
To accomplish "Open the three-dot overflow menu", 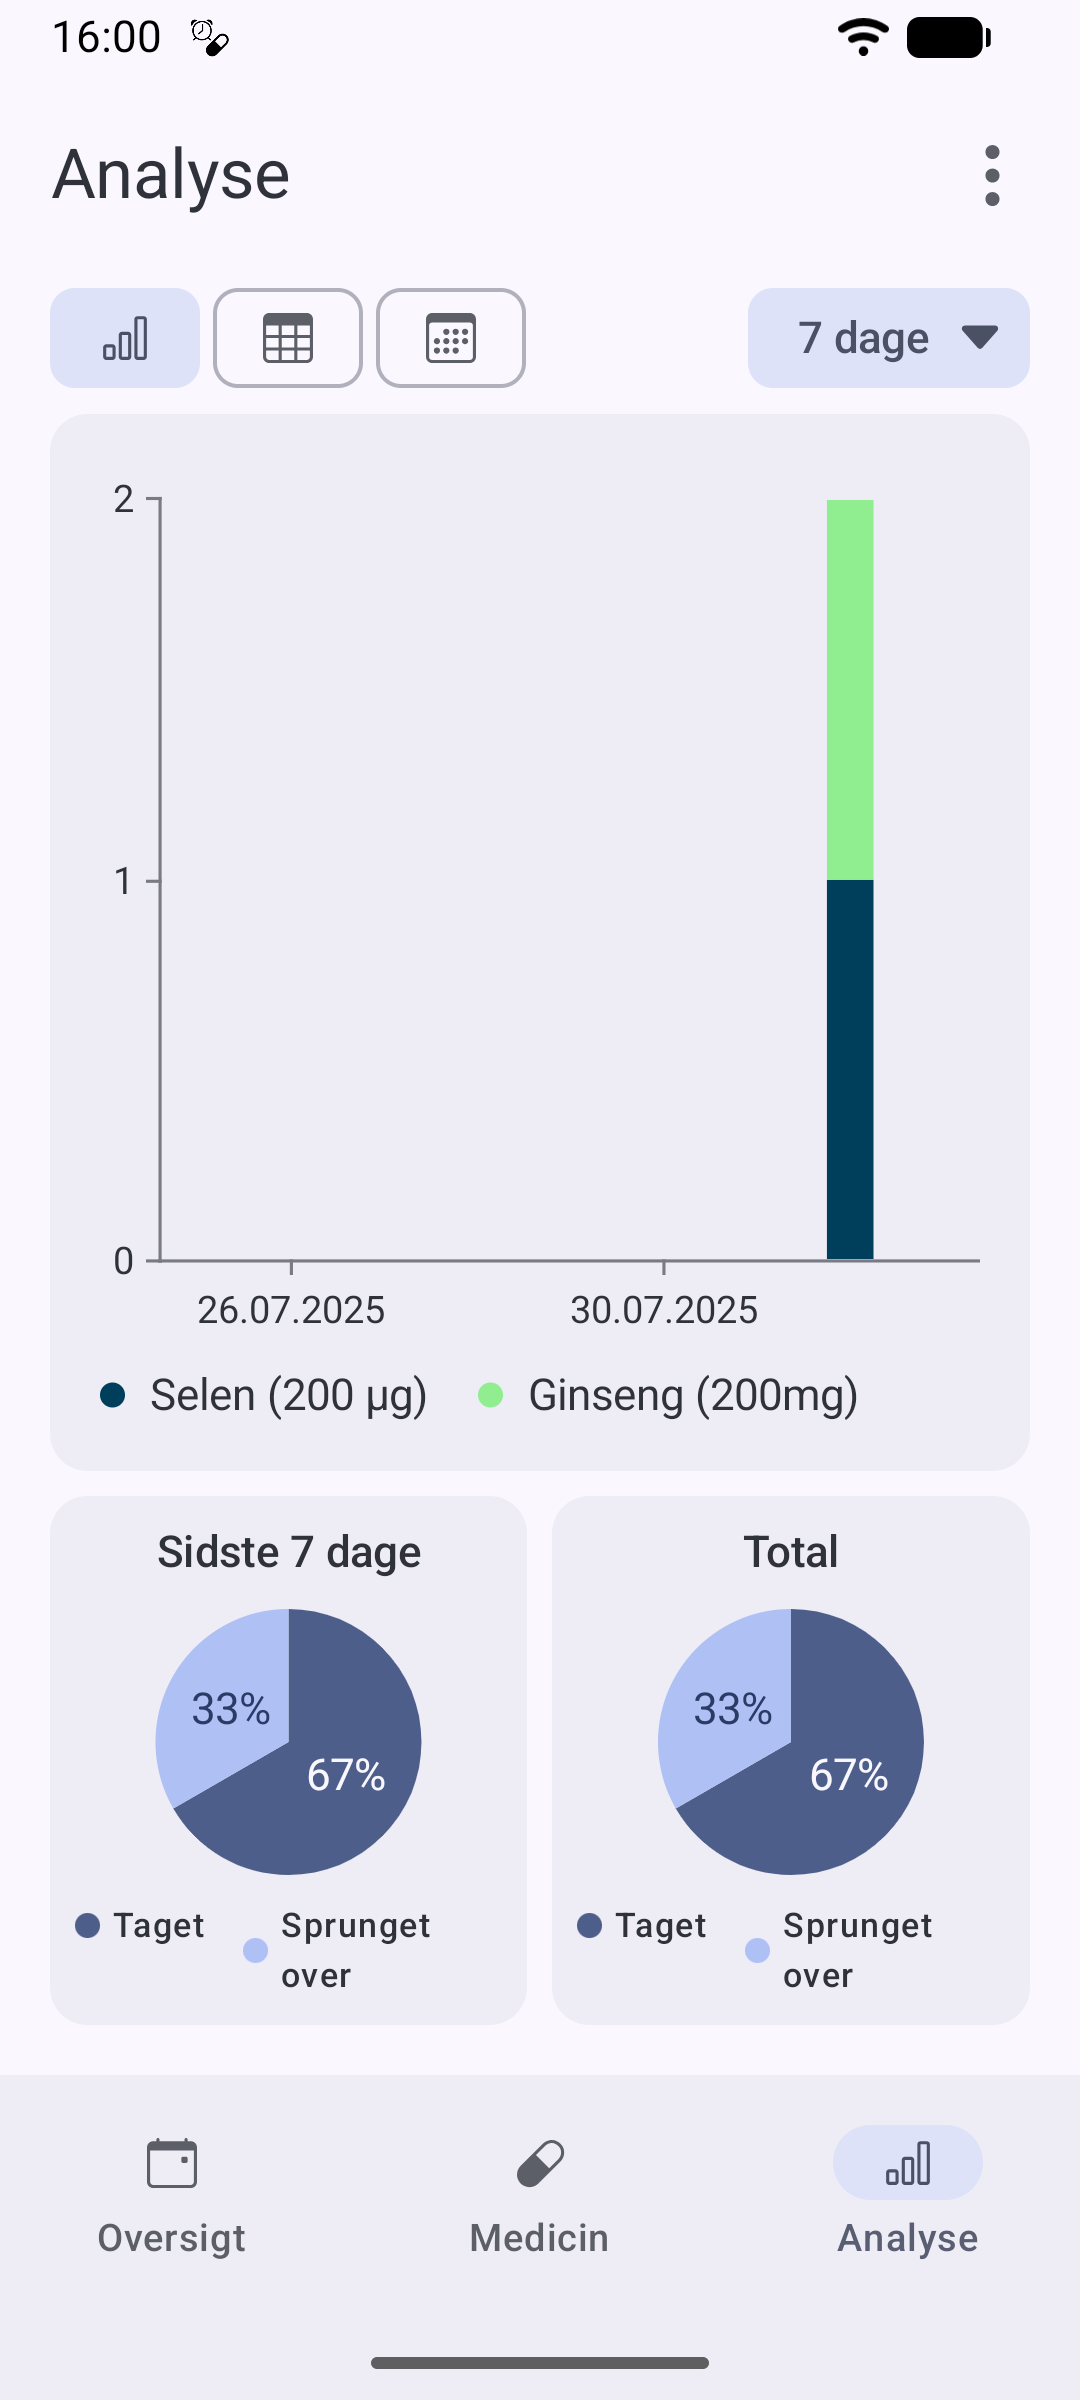I will 992,176.
